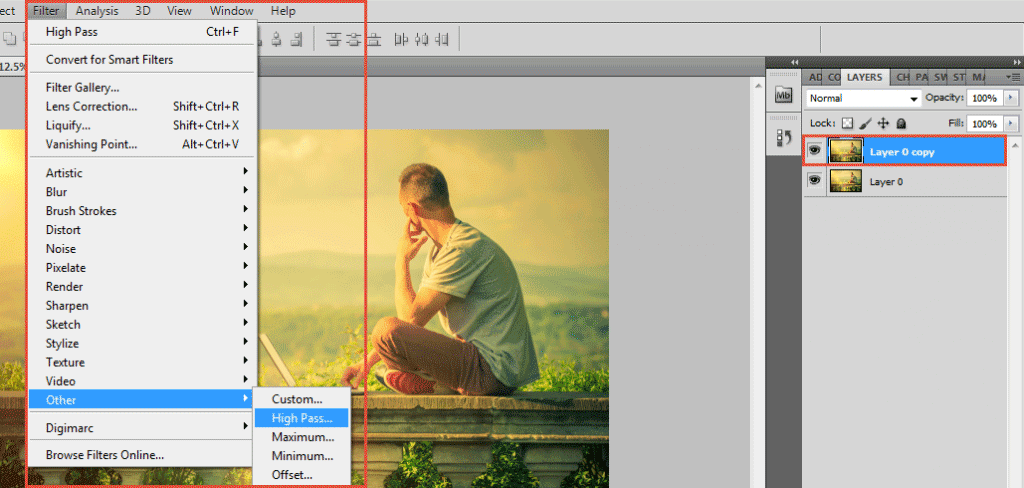1024x488 pixels.
Task: Toggle visibility of Layer 0
Action: [814, 180]
